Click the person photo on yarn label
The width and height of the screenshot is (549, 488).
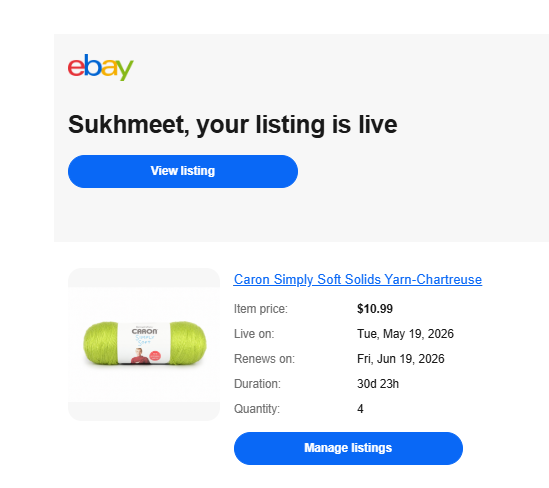pyautogui.click(x=140, y=356)
